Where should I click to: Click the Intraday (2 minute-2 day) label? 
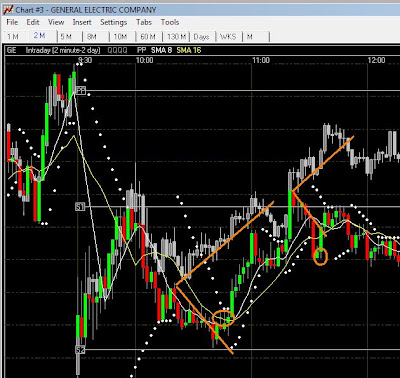(x=63, y=50)
